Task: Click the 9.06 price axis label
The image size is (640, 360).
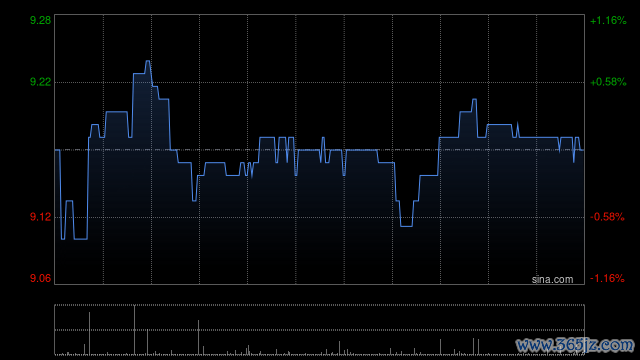Action: tap(40, 278)
